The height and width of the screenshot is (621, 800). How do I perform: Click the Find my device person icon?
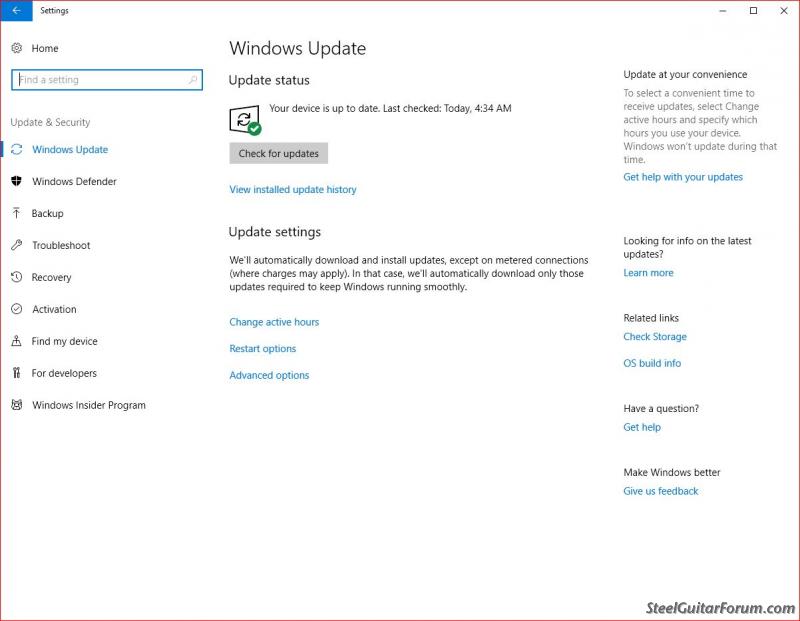pyautogui.click(x=17, y=341)
